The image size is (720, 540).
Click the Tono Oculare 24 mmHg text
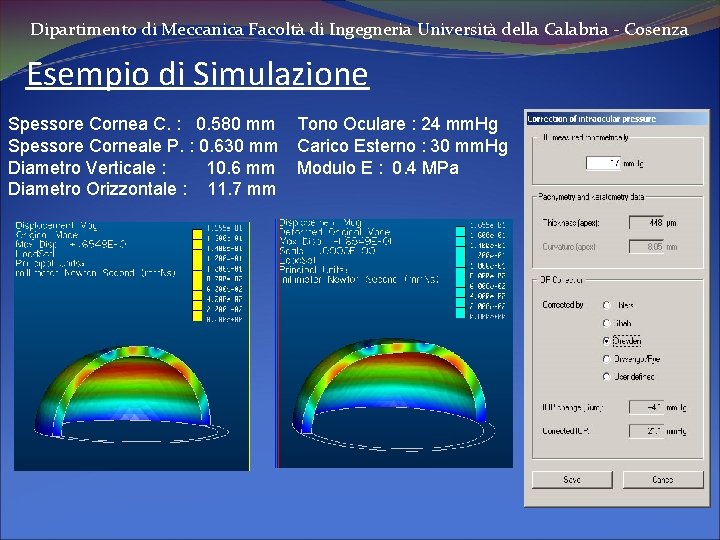398,124
